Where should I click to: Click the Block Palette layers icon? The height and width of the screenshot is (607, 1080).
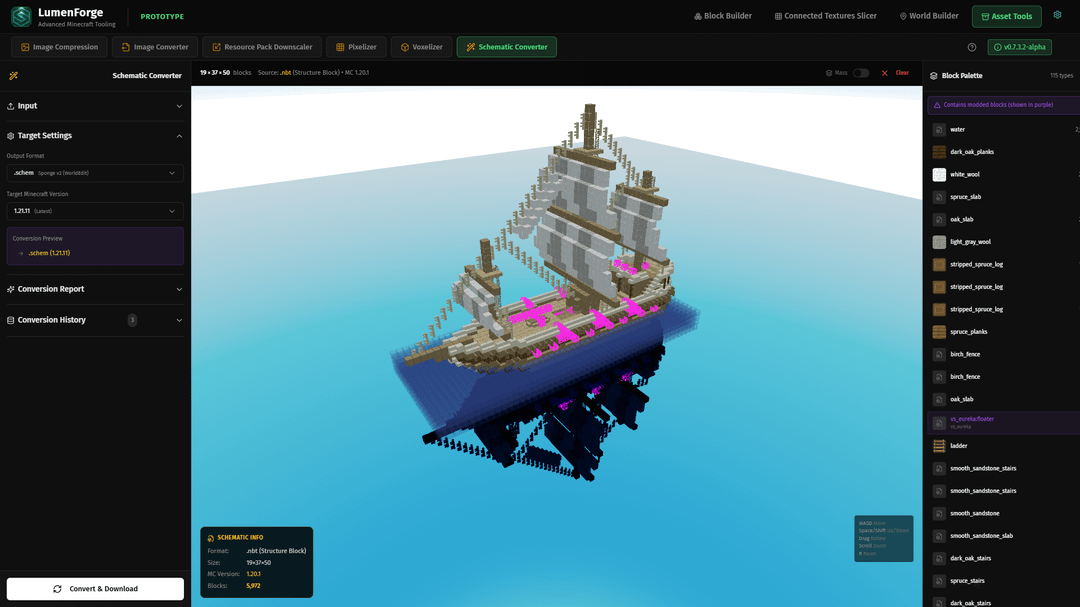click(934, 76)
